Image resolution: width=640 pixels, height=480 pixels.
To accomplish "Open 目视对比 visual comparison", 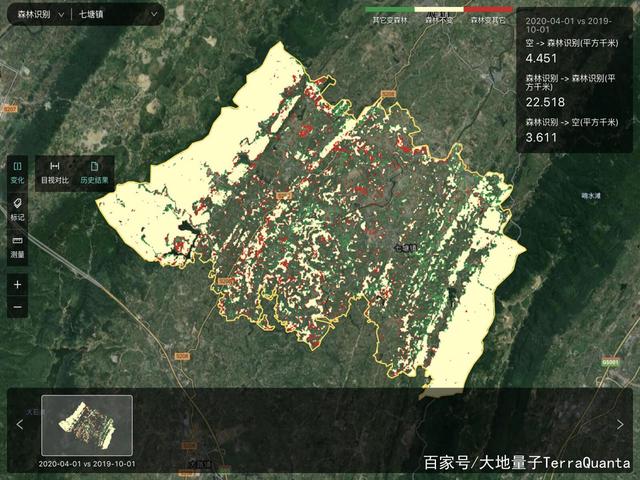I will [x=55, y=173].
